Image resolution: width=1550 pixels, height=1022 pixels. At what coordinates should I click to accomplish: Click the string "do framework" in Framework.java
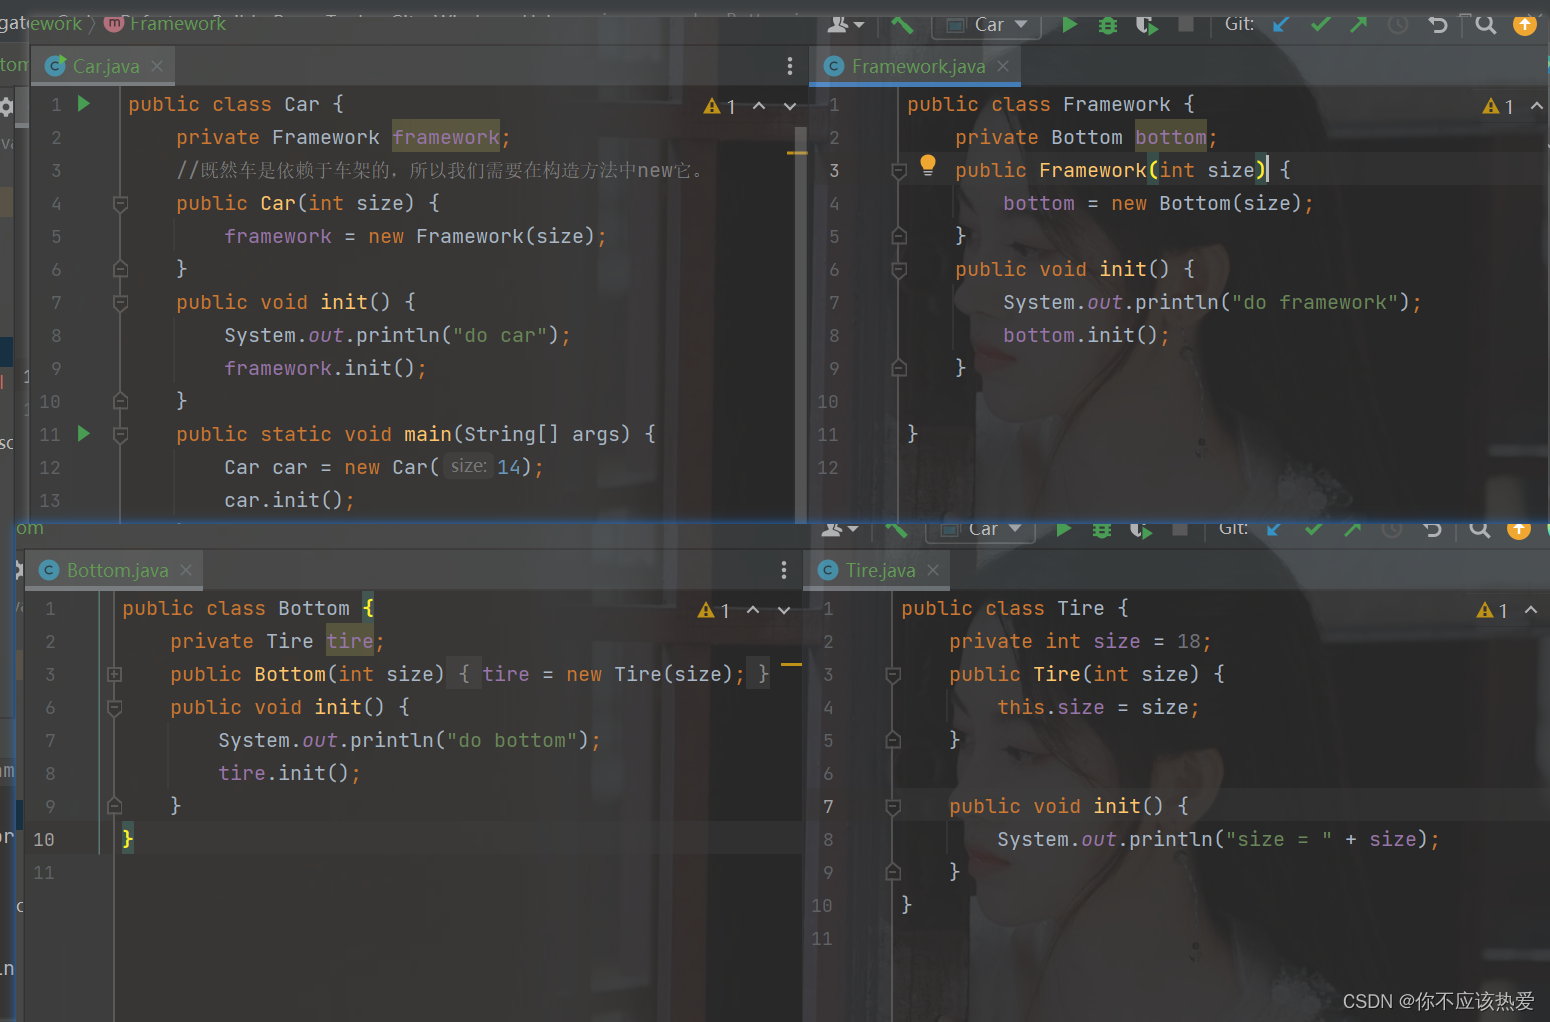point(1315,302)
